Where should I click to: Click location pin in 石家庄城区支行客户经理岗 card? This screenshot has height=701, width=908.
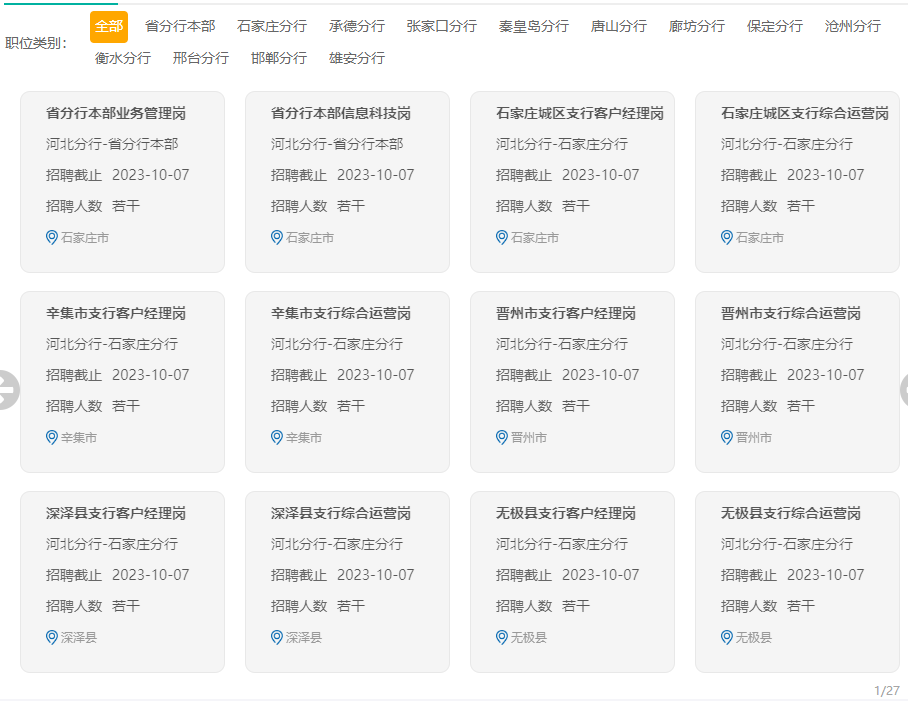tap(501, 237)
